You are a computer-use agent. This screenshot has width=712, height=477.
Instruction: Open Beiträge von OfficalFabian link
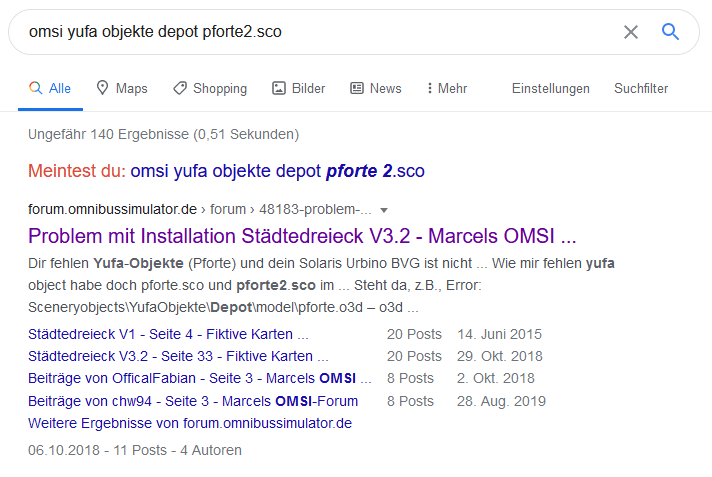click(199, 378)
